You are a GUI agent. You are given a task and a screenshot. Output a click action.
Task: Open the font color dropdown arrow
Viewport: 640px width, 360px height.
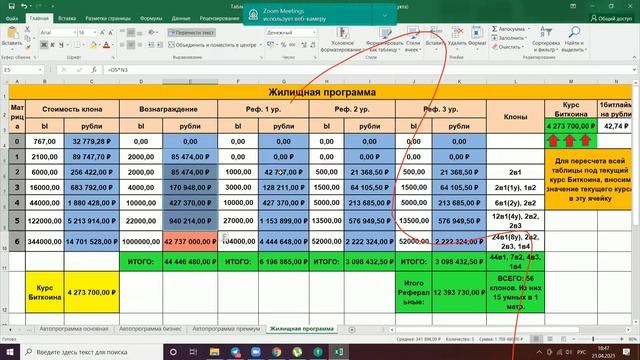click(x=112, y=45)
